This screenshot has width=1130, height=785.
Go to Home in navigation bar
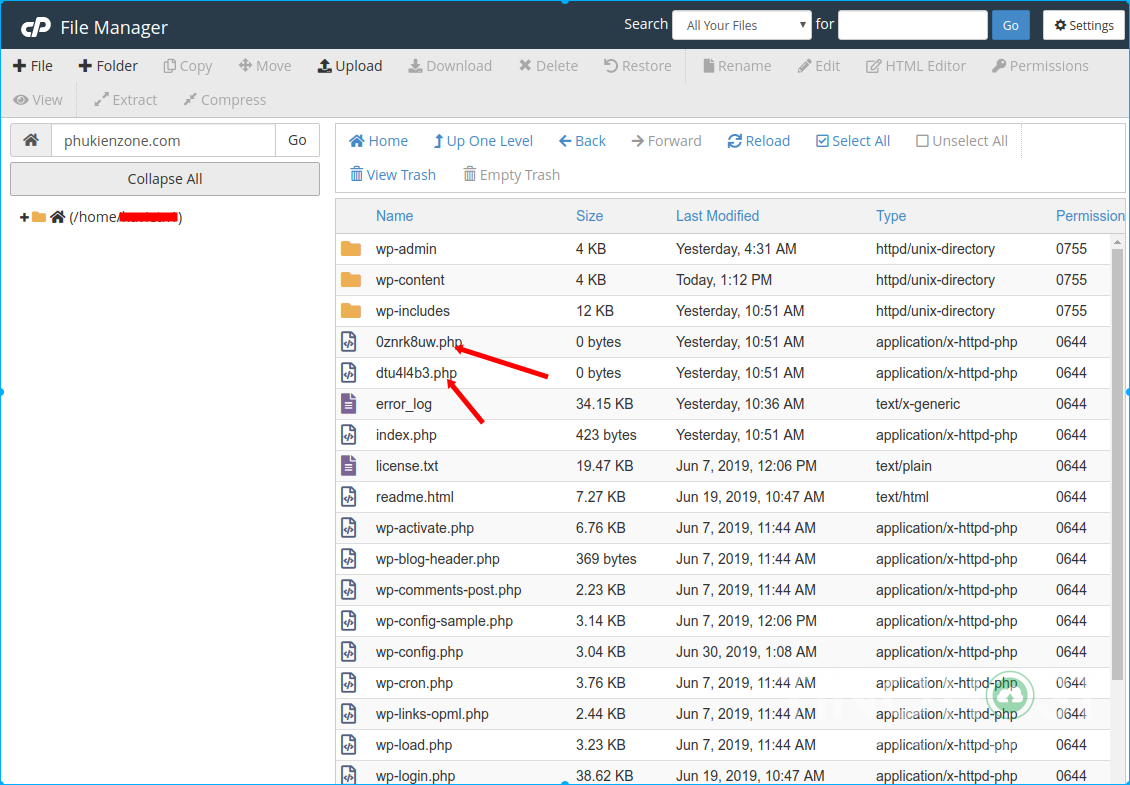(x=378, y=141)
